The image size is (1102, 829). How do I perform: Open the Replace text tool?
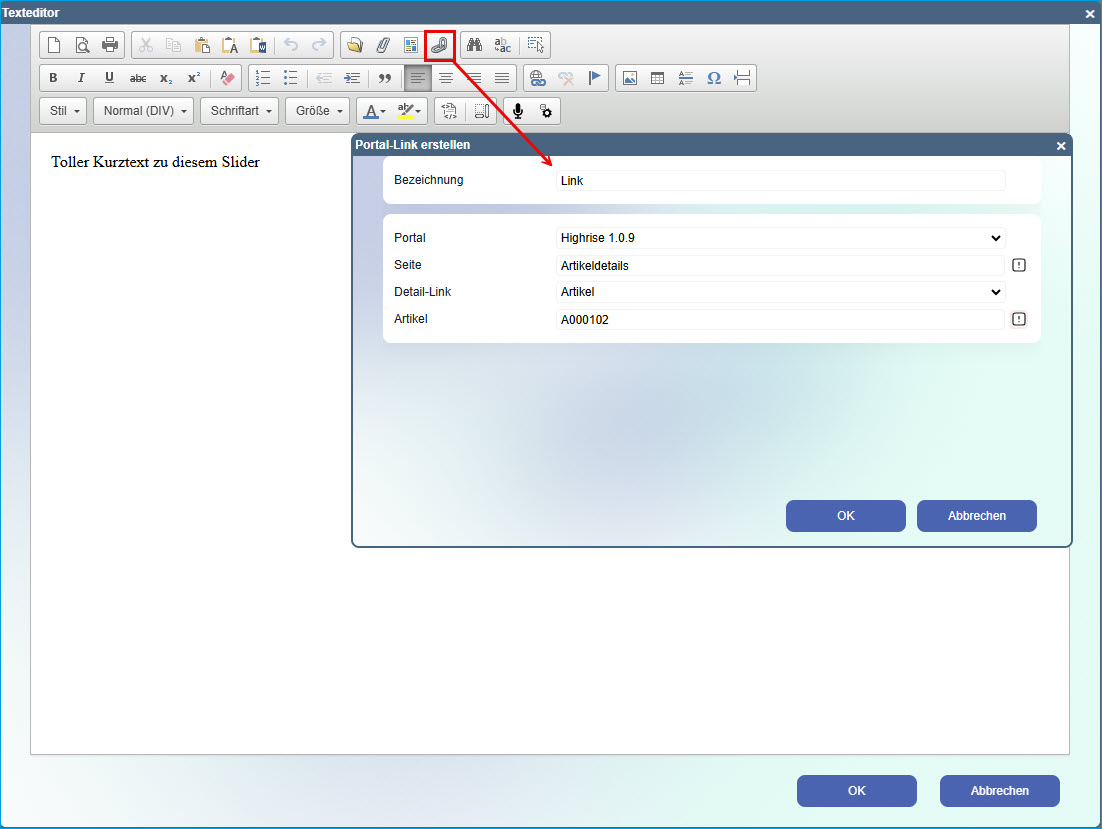(503, 45)
